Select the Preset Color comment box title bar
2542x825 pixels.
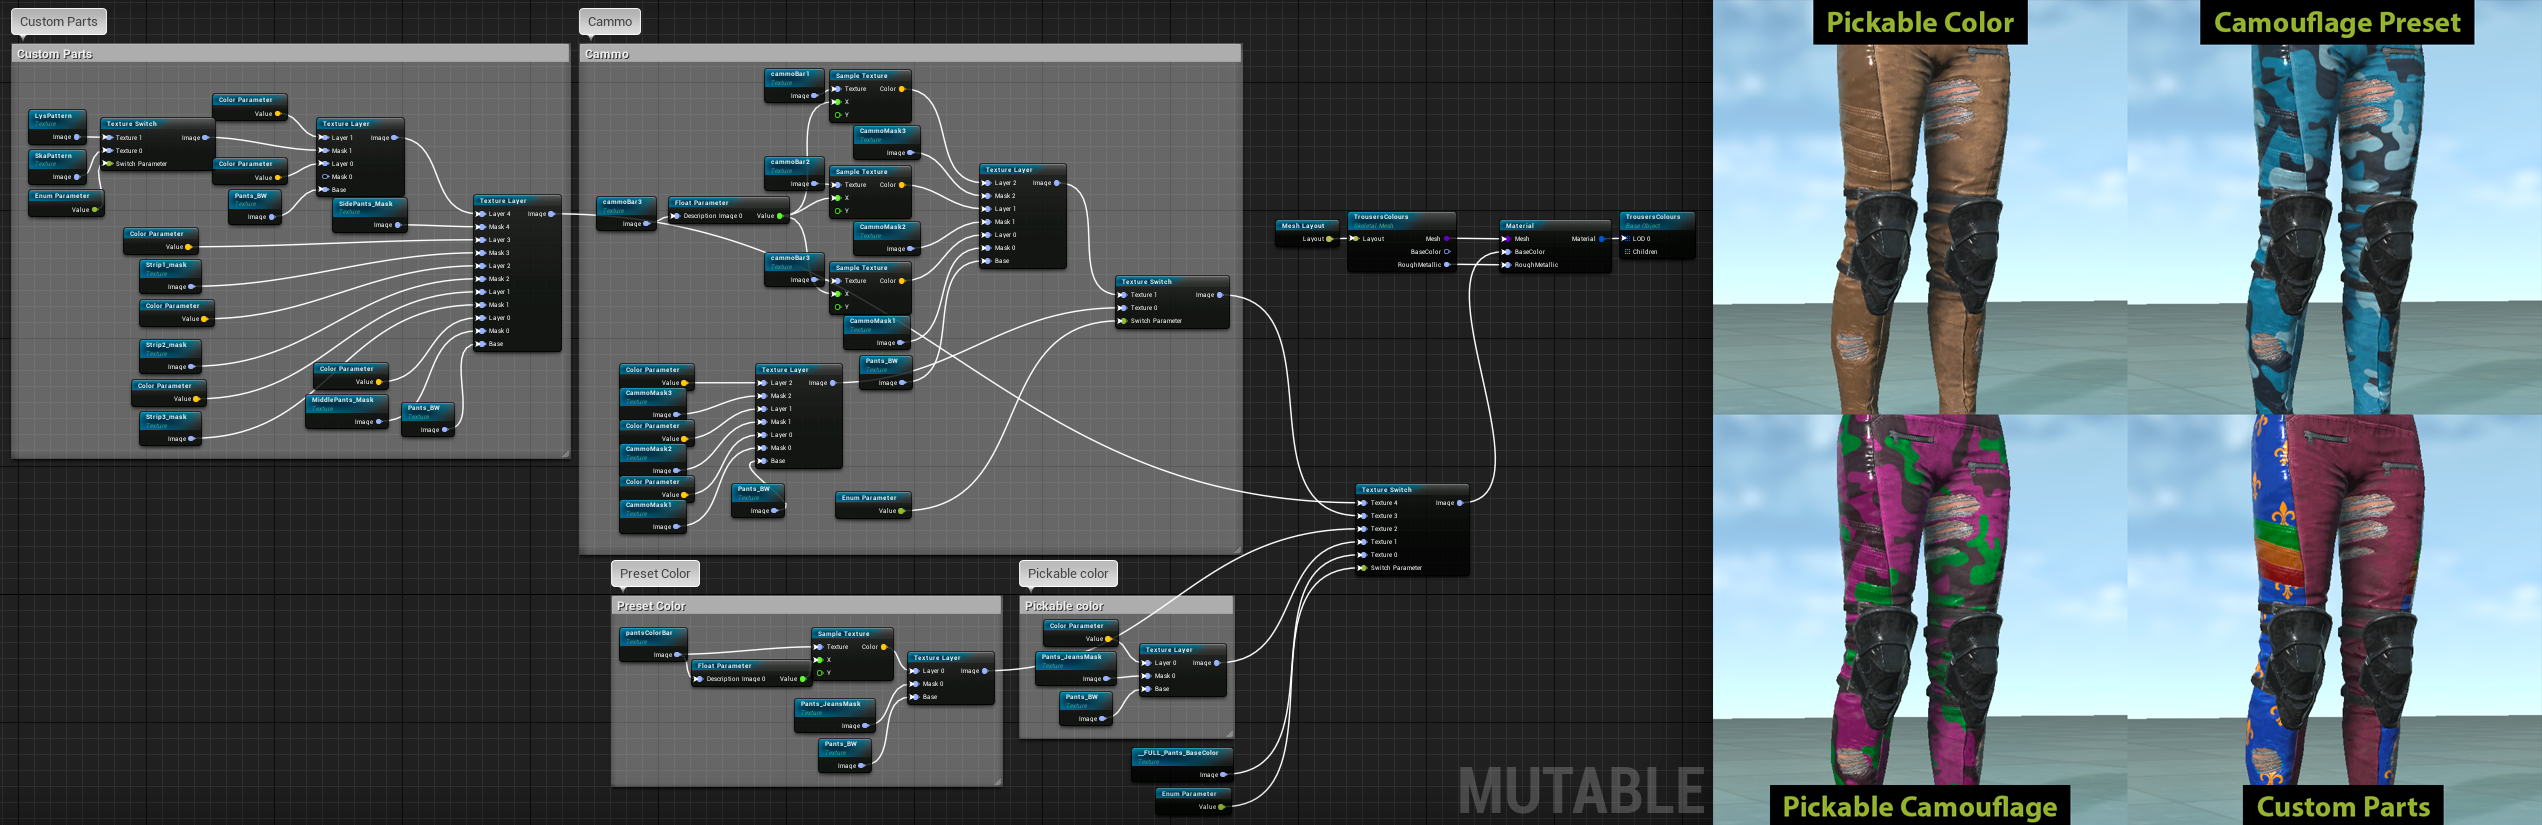pyautogui.click(x=806, y=606)
